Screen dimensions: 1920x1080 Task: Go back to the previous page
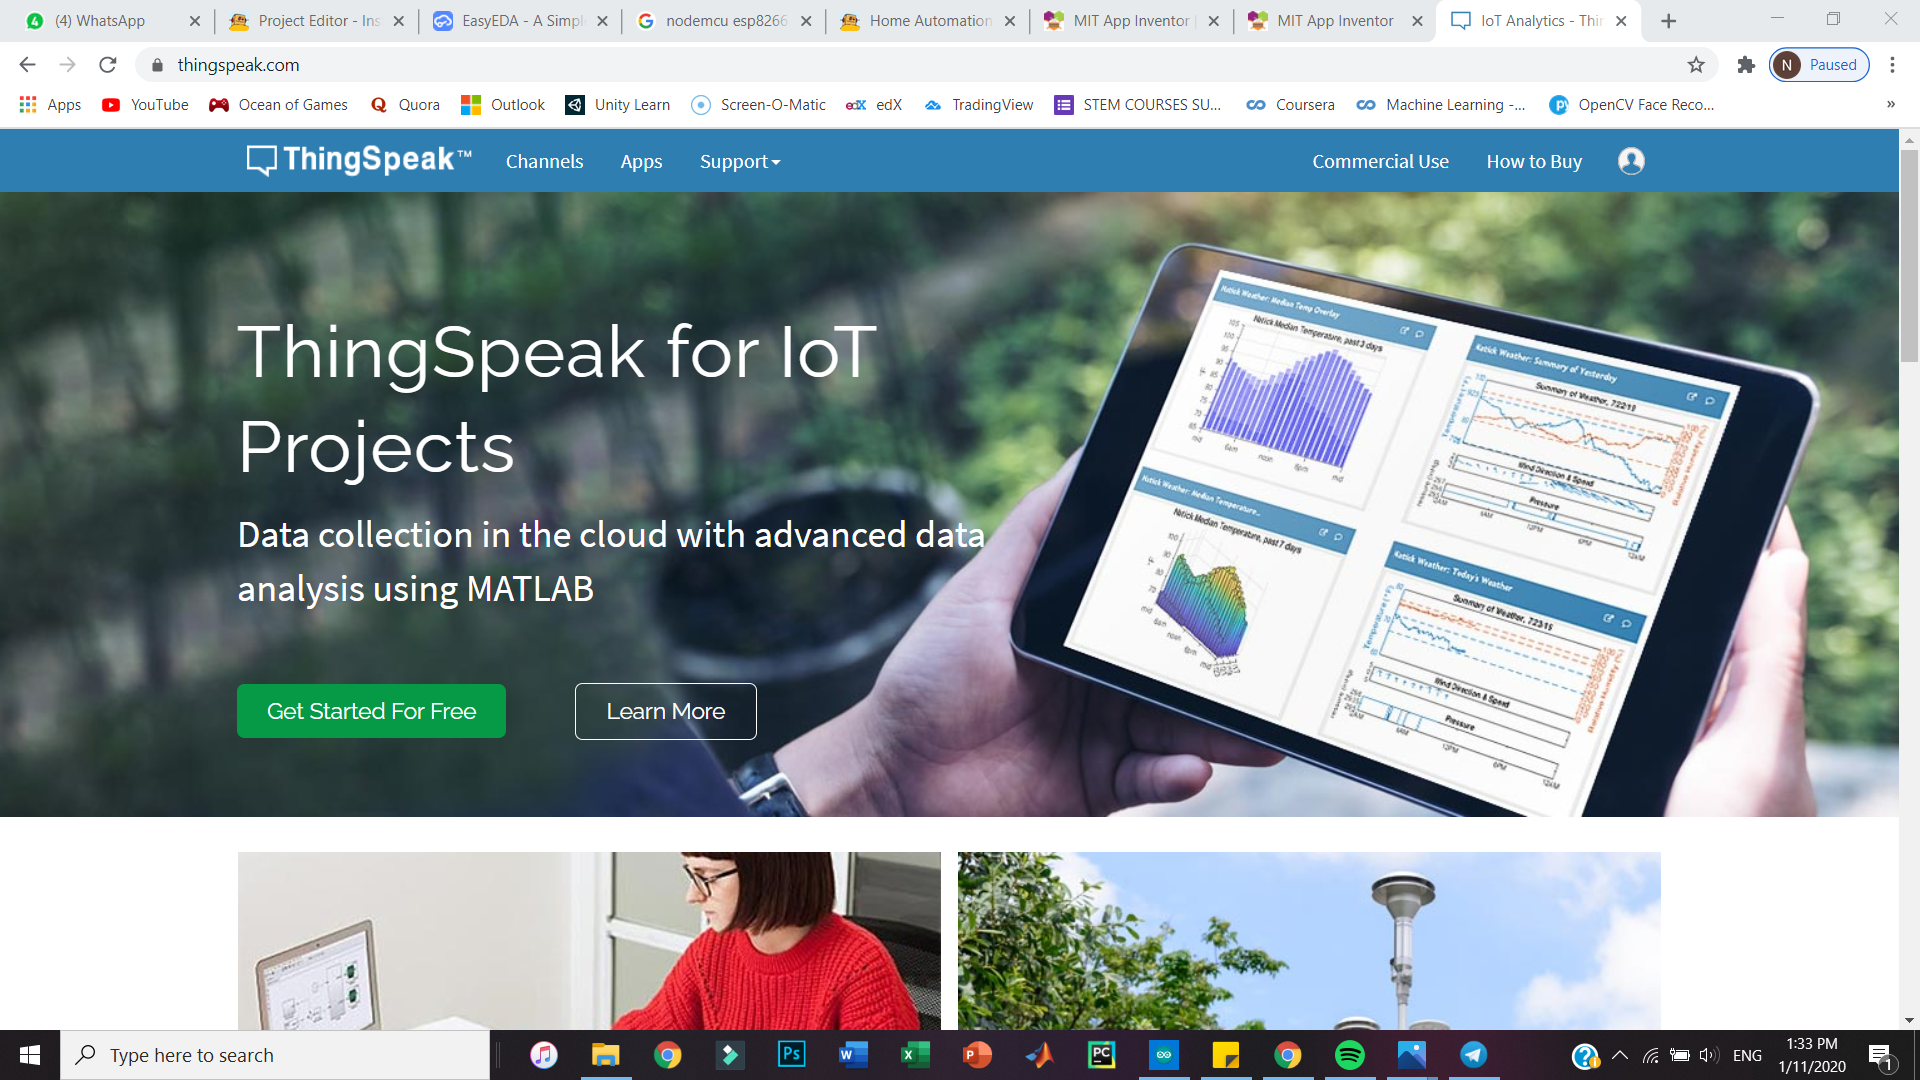point(27,65)
